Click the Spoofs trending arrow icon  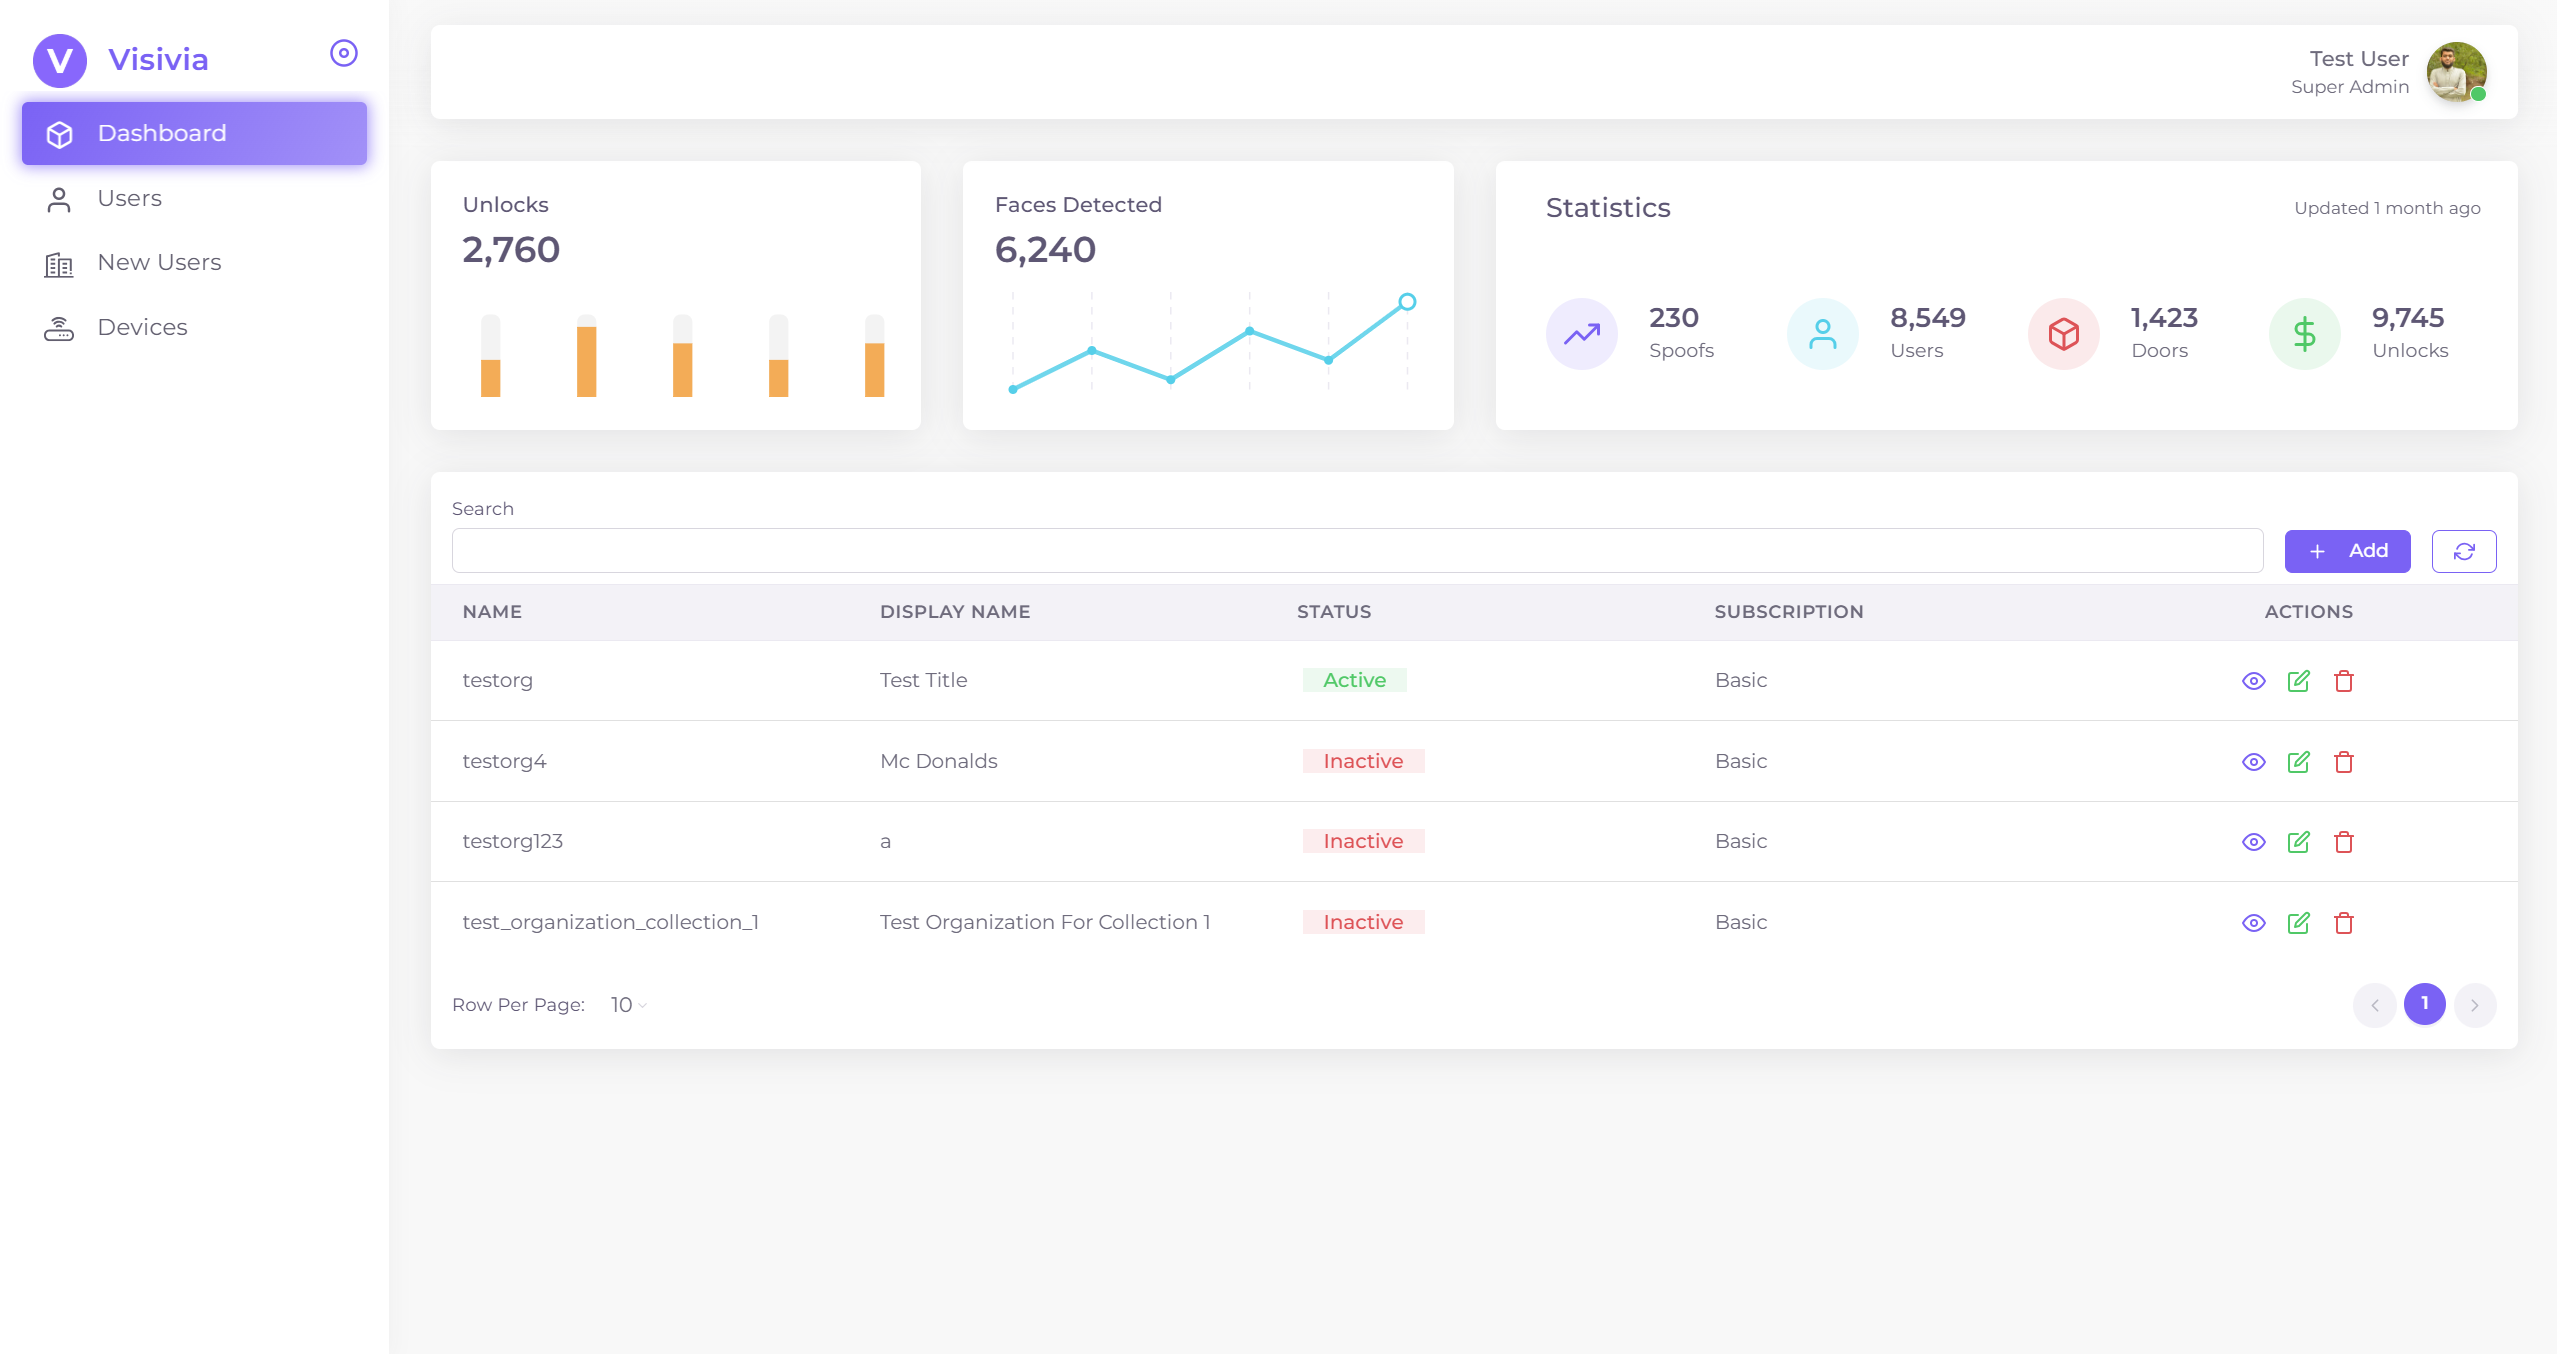1581,334
